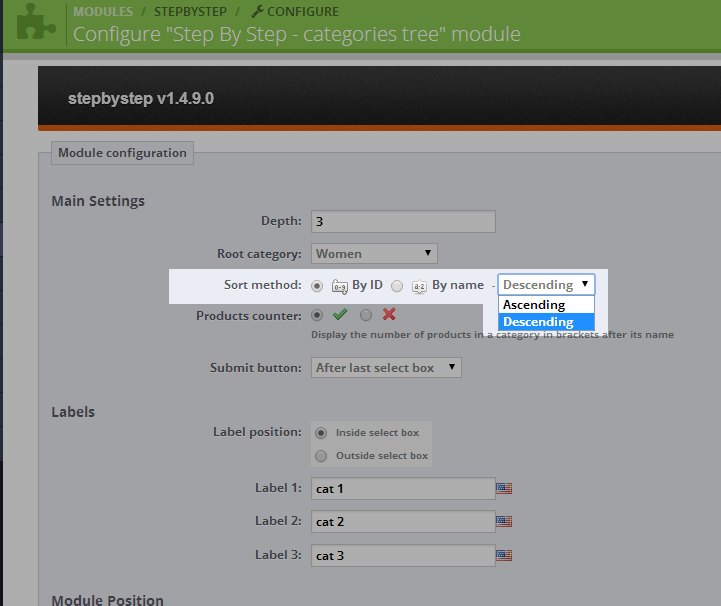Click the green puzzle piece module icon
This screenshot has height=606, width=721.
36,23
